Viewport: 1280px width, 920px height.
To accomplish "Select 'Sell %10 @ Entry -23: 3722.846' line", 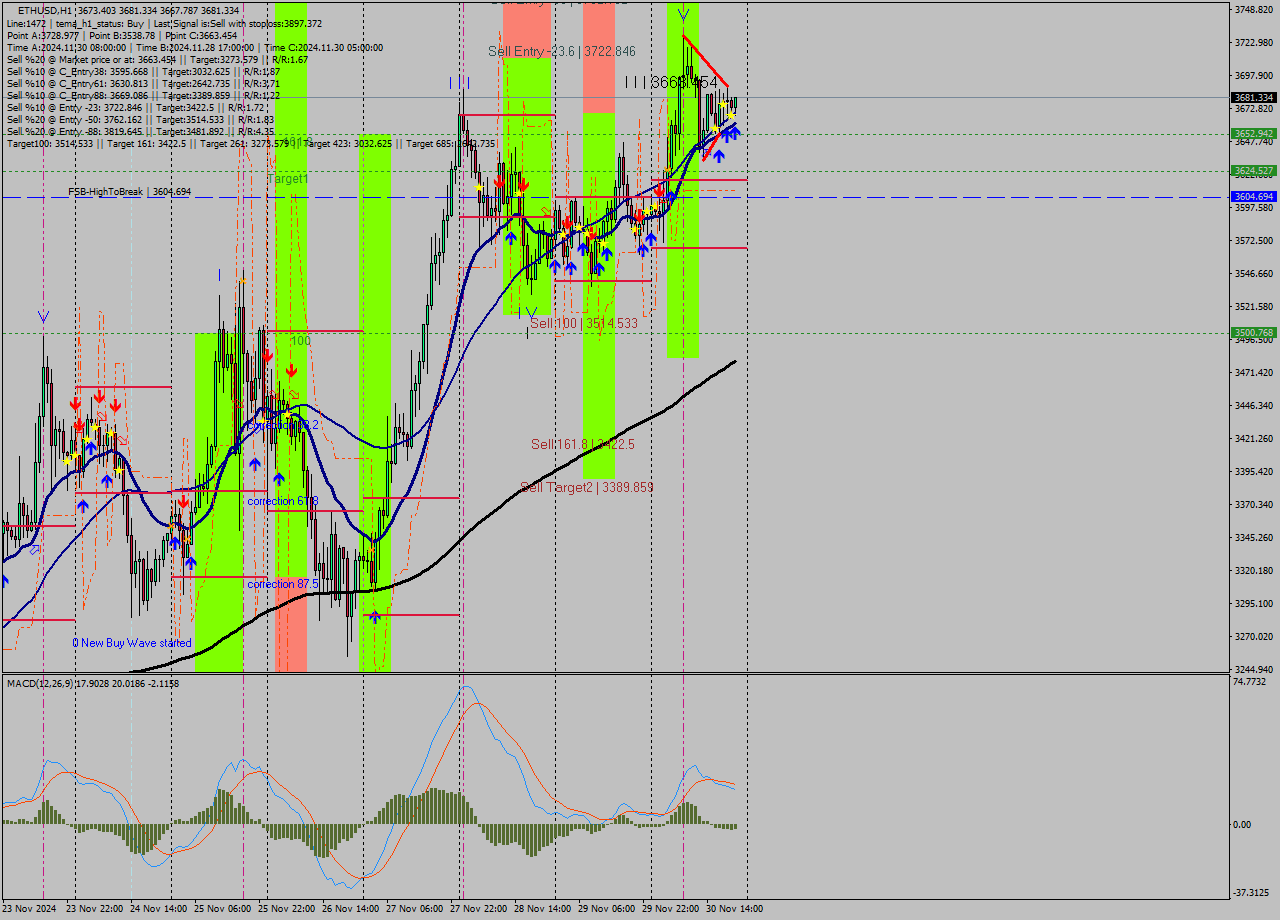I will [x=135, y=107].
